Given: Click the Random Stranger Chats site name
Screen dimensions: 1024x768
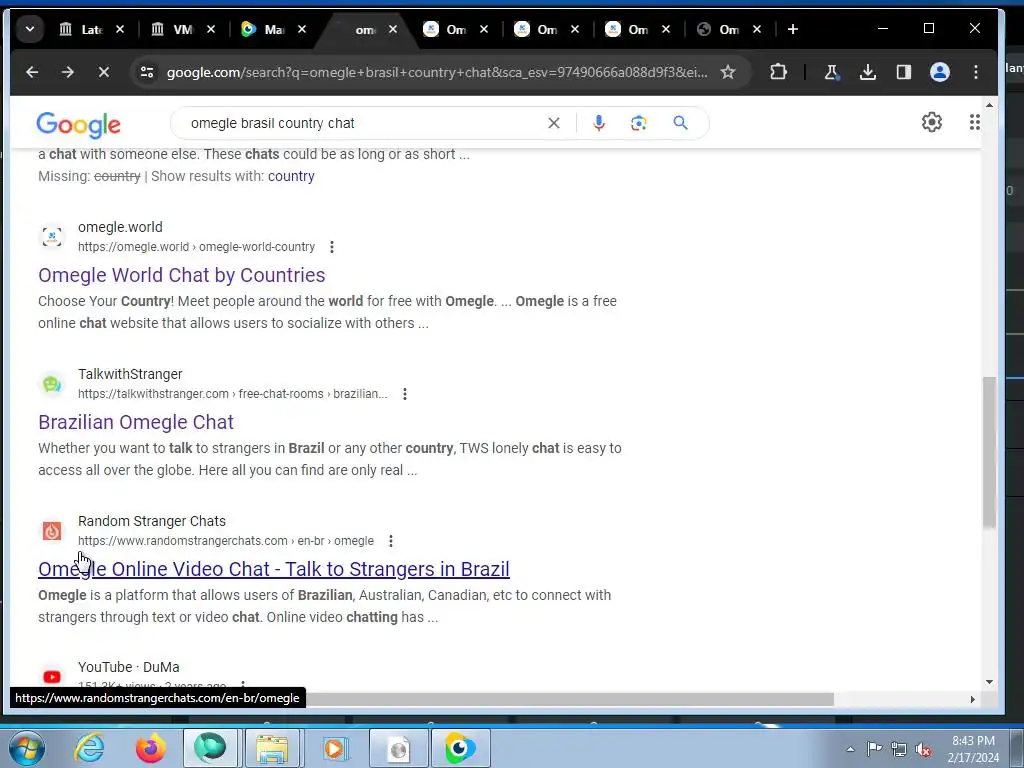Looking at the screenshot, I should point(152,521).
